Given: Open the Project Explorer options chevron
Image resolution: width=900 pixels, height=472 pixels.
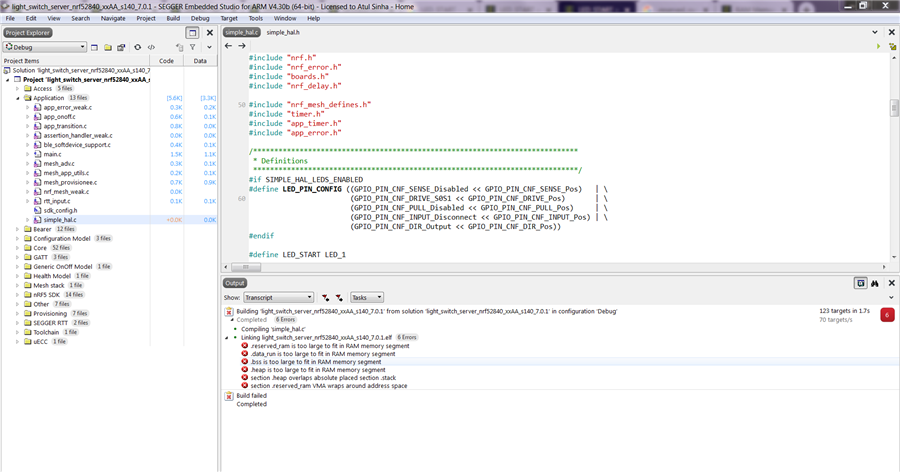Looking at the screenshot, I should [x=210, y=47].
